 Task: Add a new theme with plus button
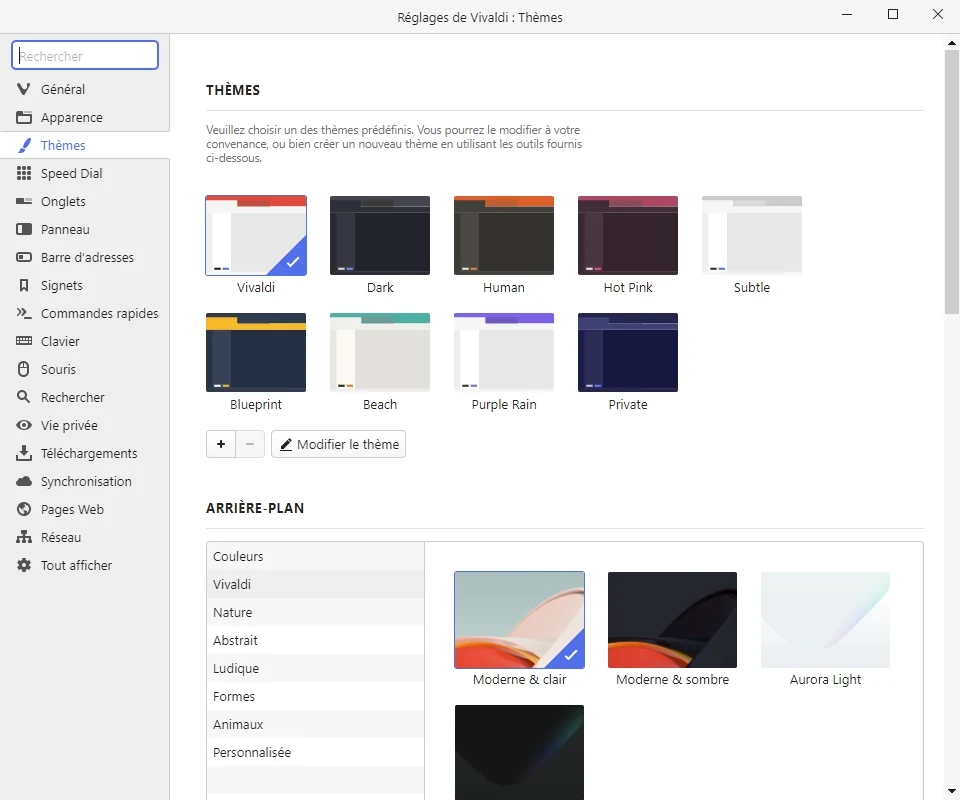pos(221,444)
